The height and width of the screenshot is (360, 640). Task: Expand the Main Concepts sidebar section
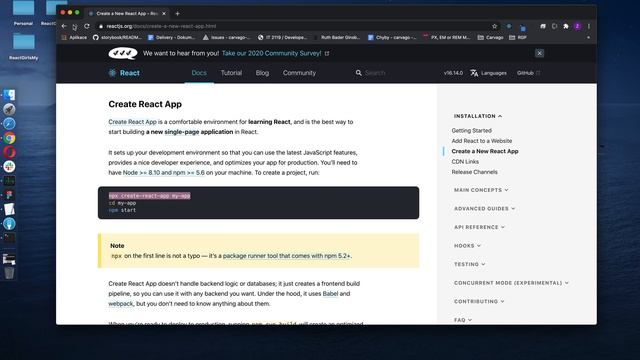click(481, 190)
